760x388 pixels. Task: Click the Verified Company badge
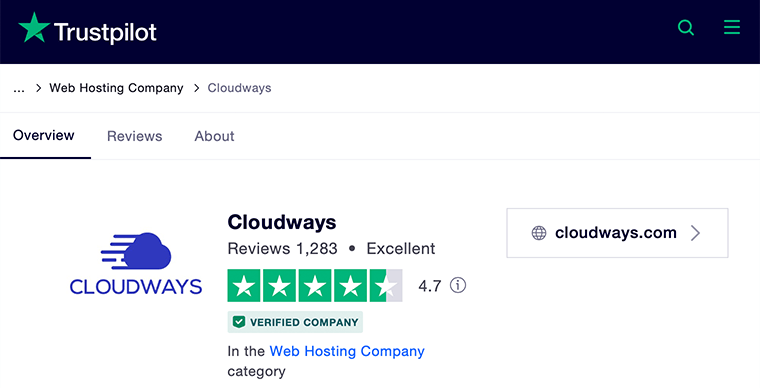[295, 322]
